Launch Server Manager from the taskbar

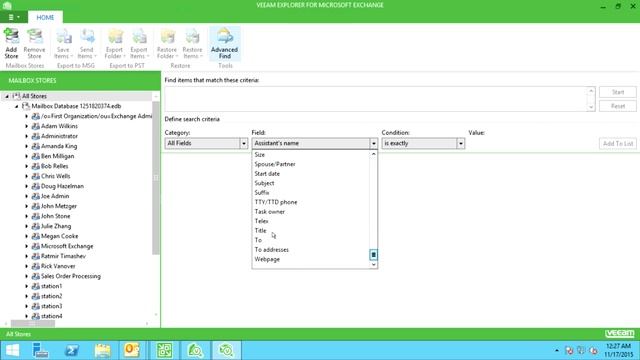pos(40,350)
